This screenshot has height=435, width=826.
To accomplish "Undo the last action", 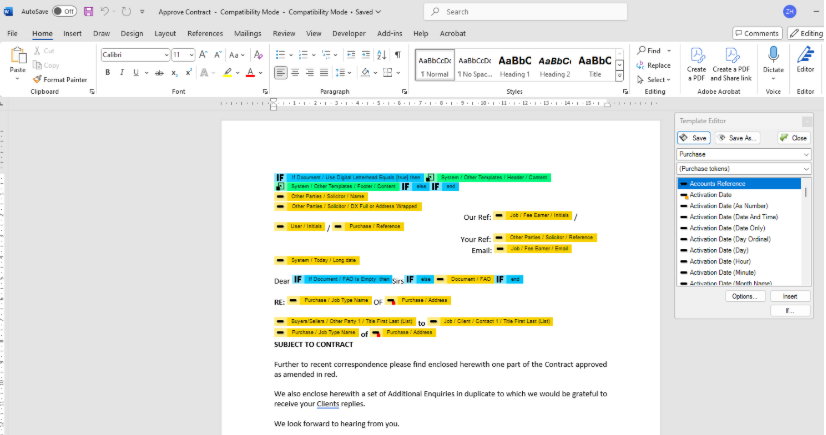I will coord(105,11).
